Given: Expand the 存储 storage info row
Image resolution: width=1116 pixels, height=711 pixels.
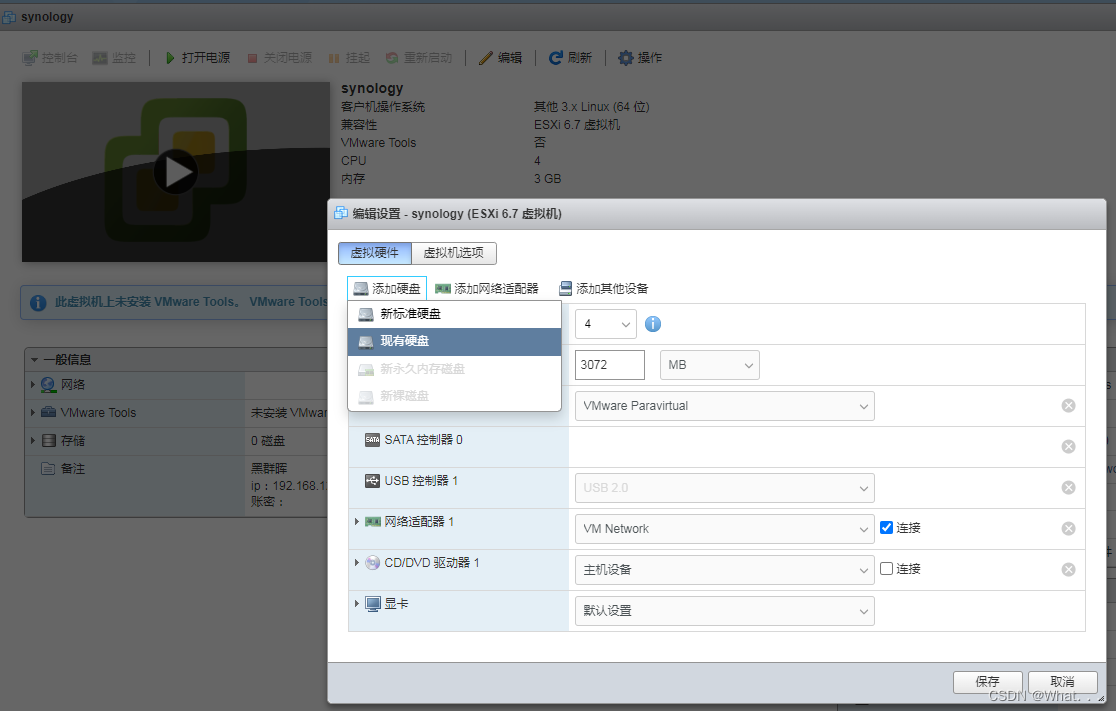Looking at the screenshot, I should point(33,441).
